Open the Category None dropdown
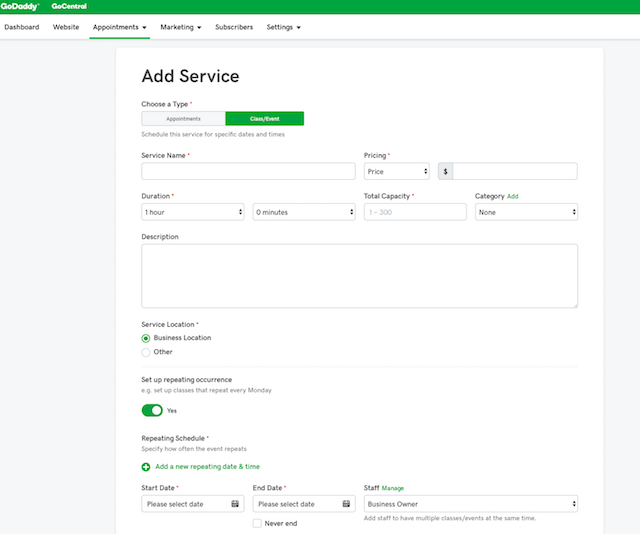 point(527,212)
